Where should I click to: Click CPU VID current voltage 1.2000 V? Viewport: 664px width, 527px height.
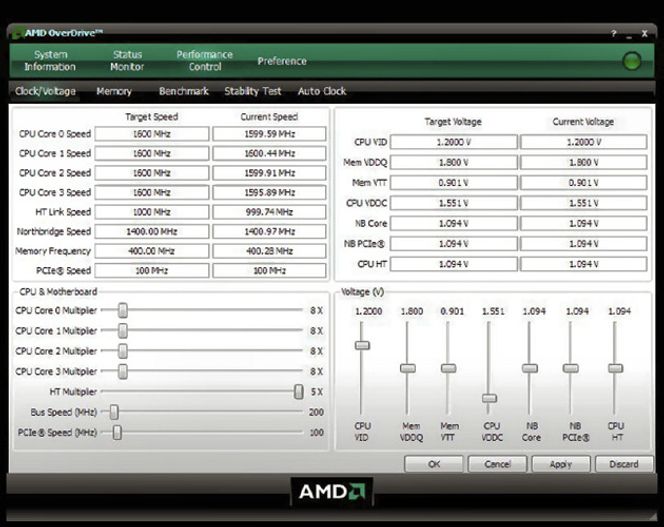pos(584,142)
